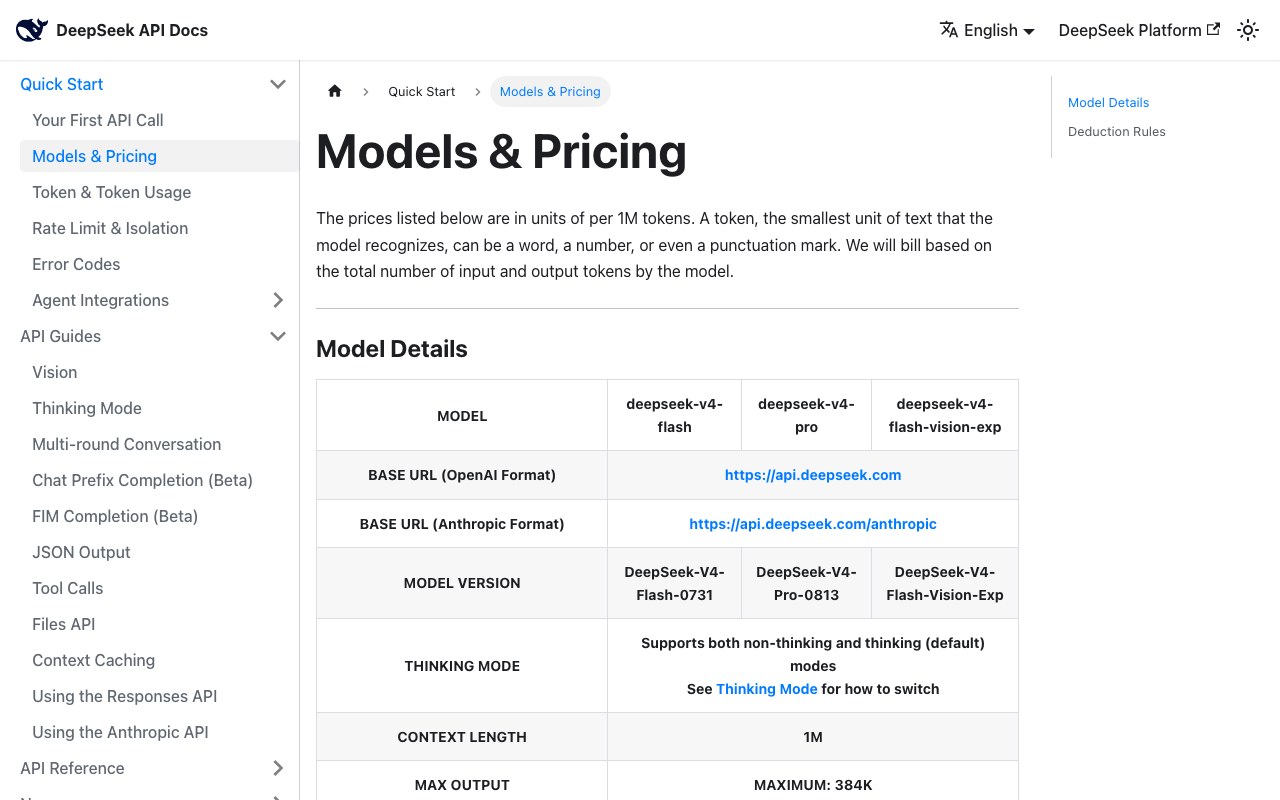The height and width of the screenshot is (800, 1280).
Task: Open the API Guides label
Action: (x=61, y=336)
